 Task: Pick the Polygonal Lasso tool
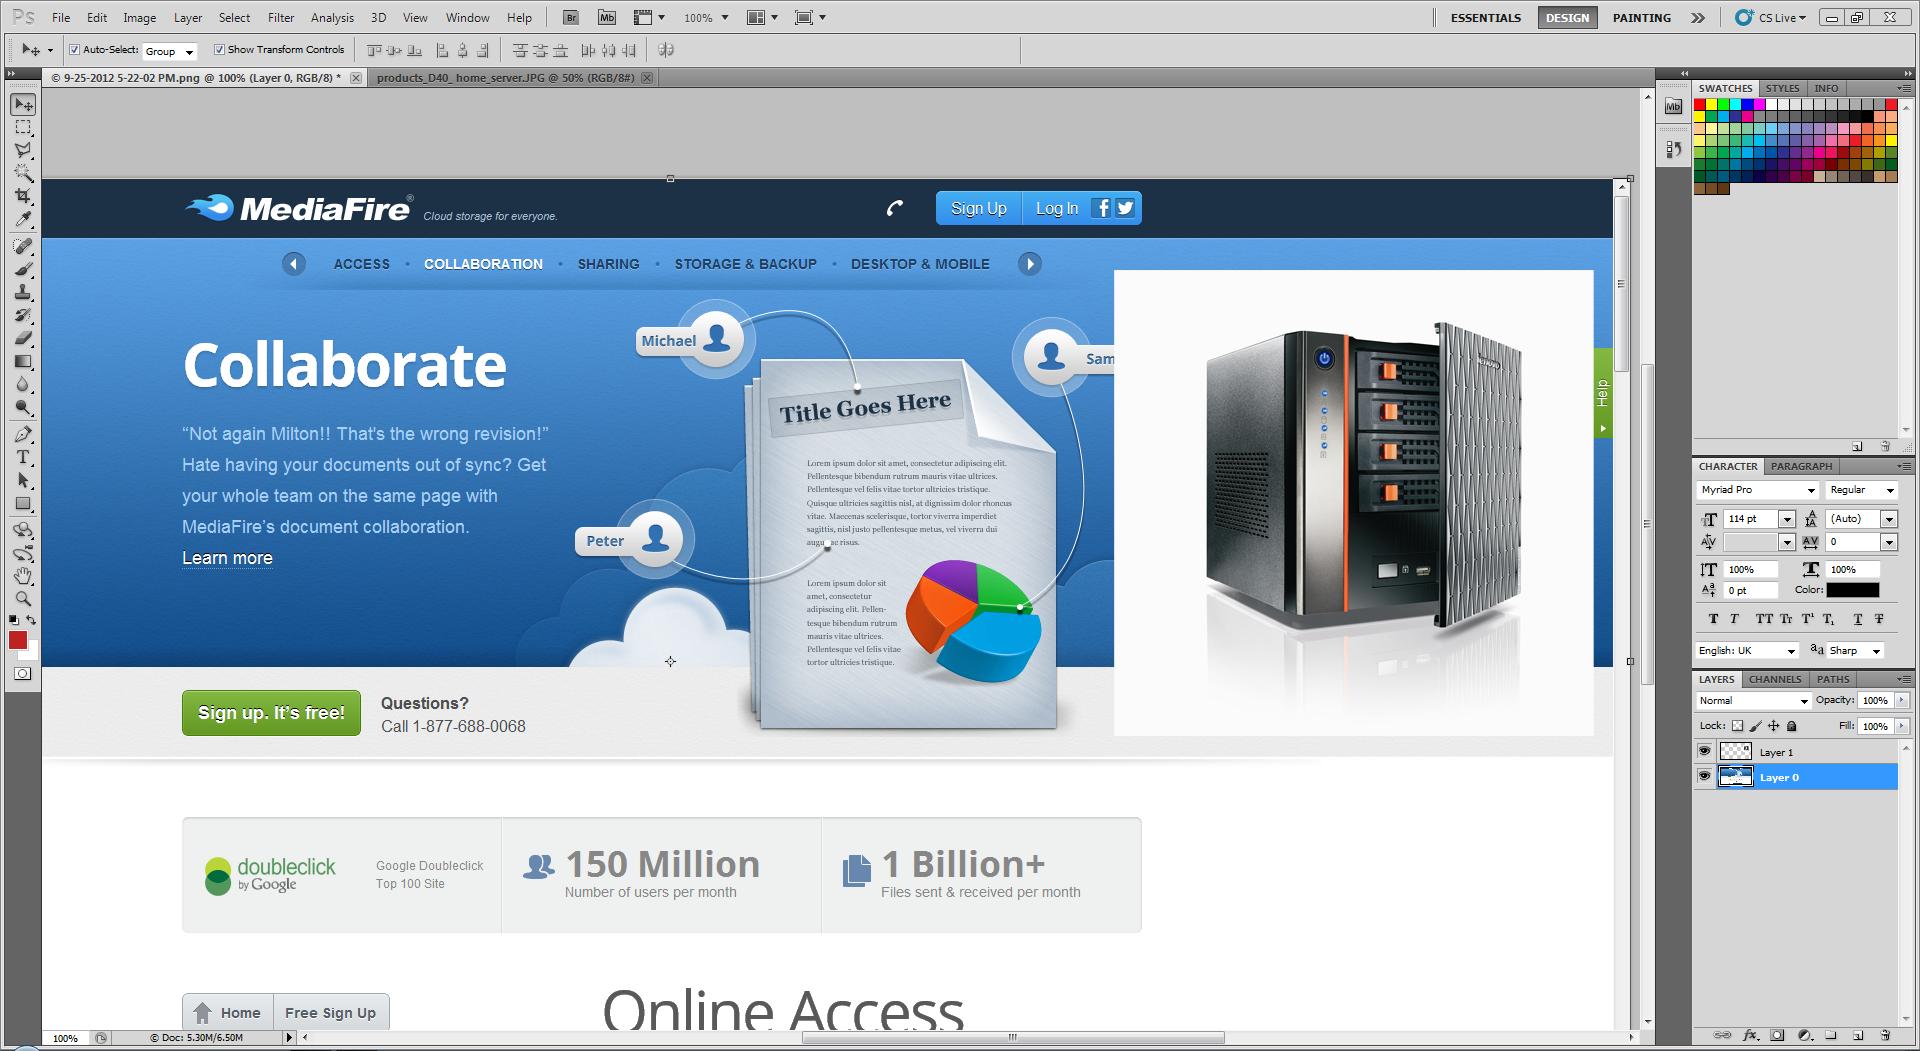pyautogui.click(x=23, y=150)
